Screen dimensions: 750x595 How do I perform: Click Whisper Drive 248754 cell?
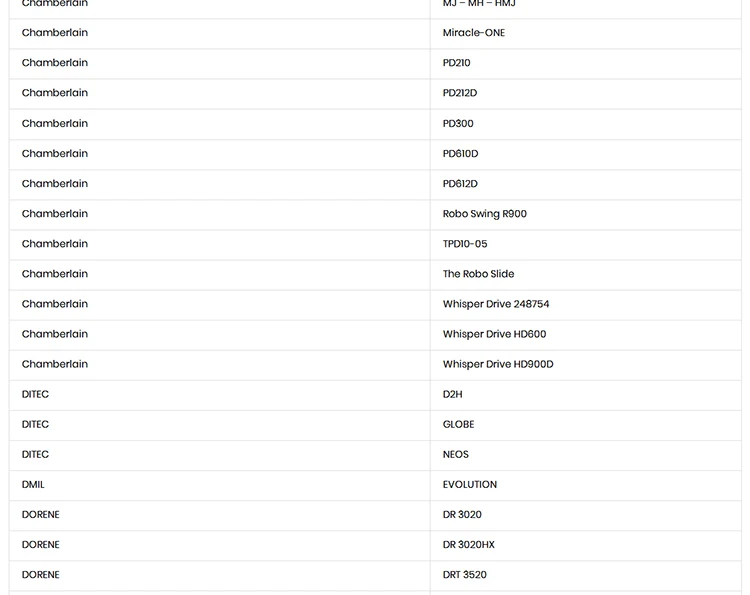[585, 305]
